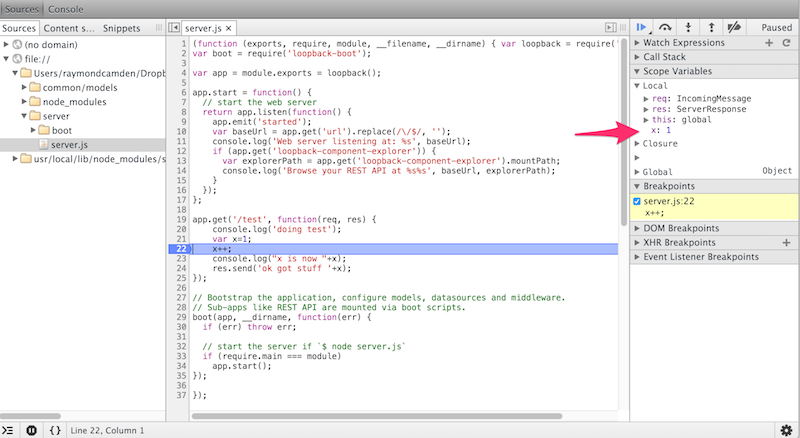Click the editor's horizontal scrollbar
Viewport: 800px width, 438px height.
tap(377, 416)
